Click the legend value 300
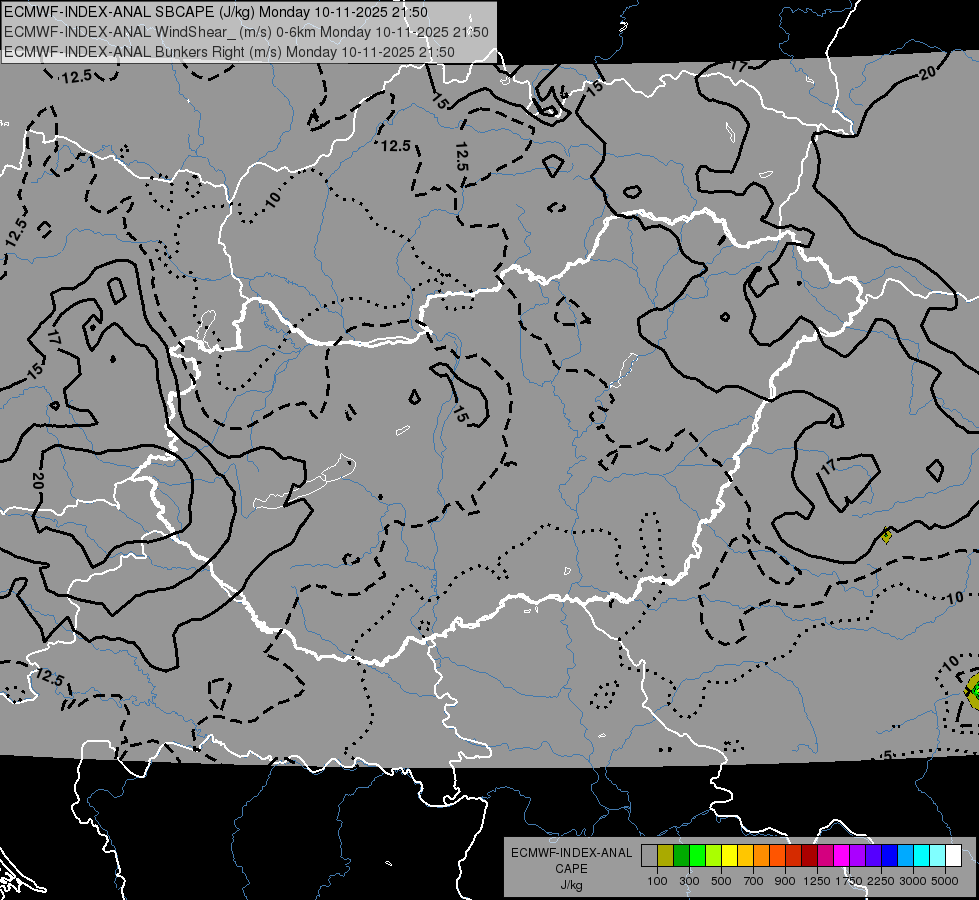 click(689, 881)
